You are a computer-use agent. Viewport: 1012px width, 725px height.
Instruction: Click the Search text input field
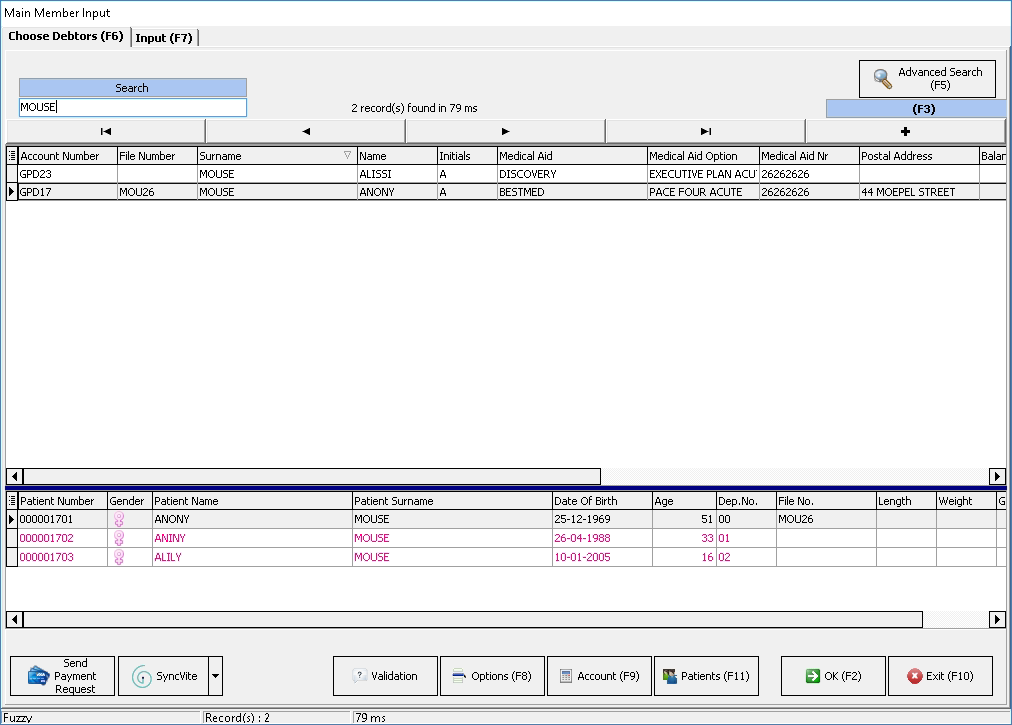click(132, 107)
